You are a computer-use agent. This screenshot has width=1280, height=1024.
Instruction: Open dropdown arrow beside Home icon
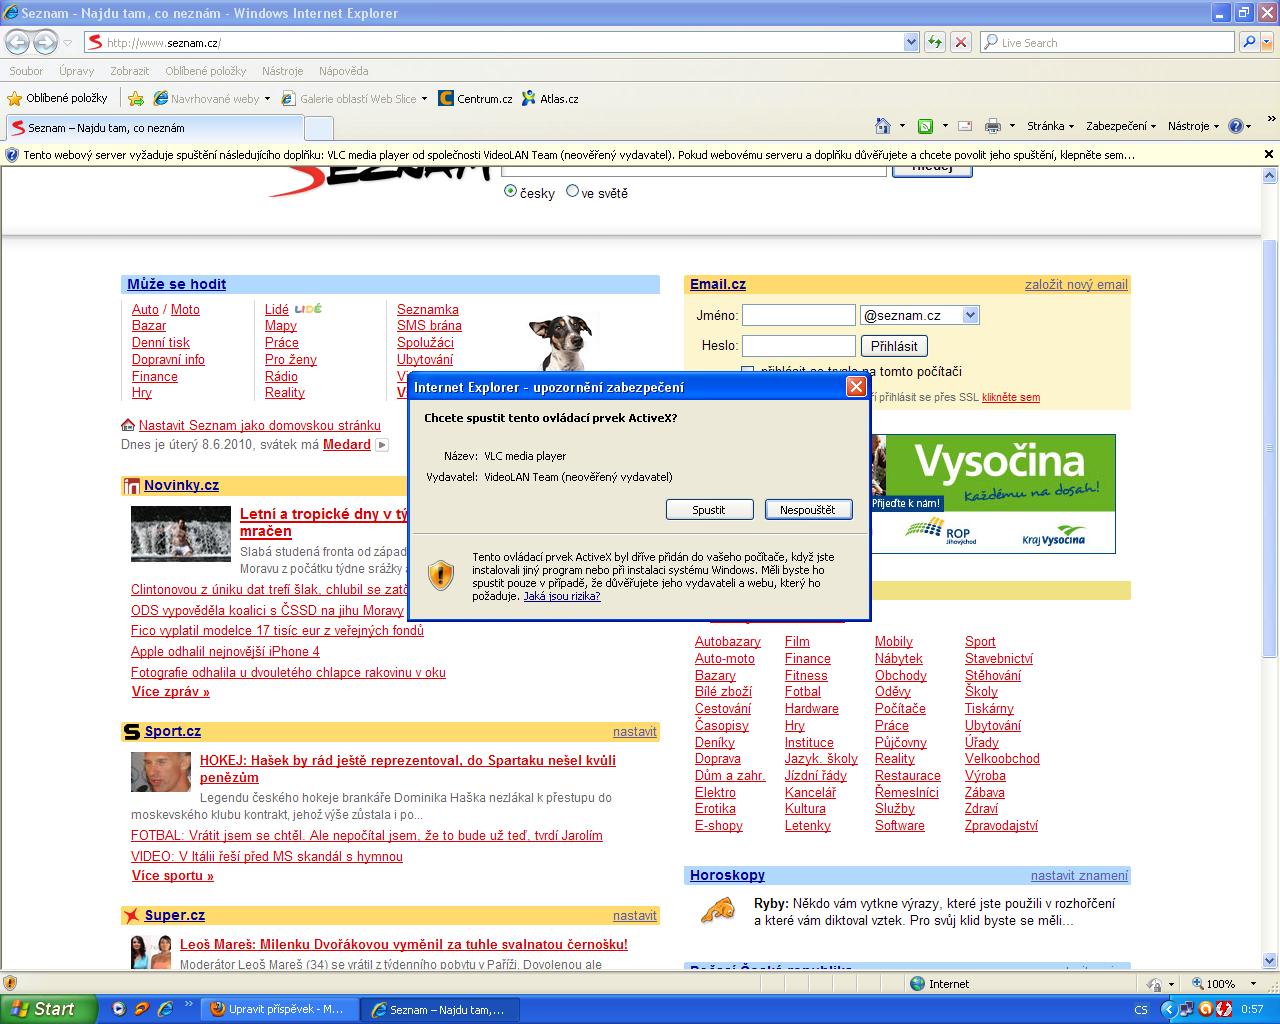coord(902,126)
